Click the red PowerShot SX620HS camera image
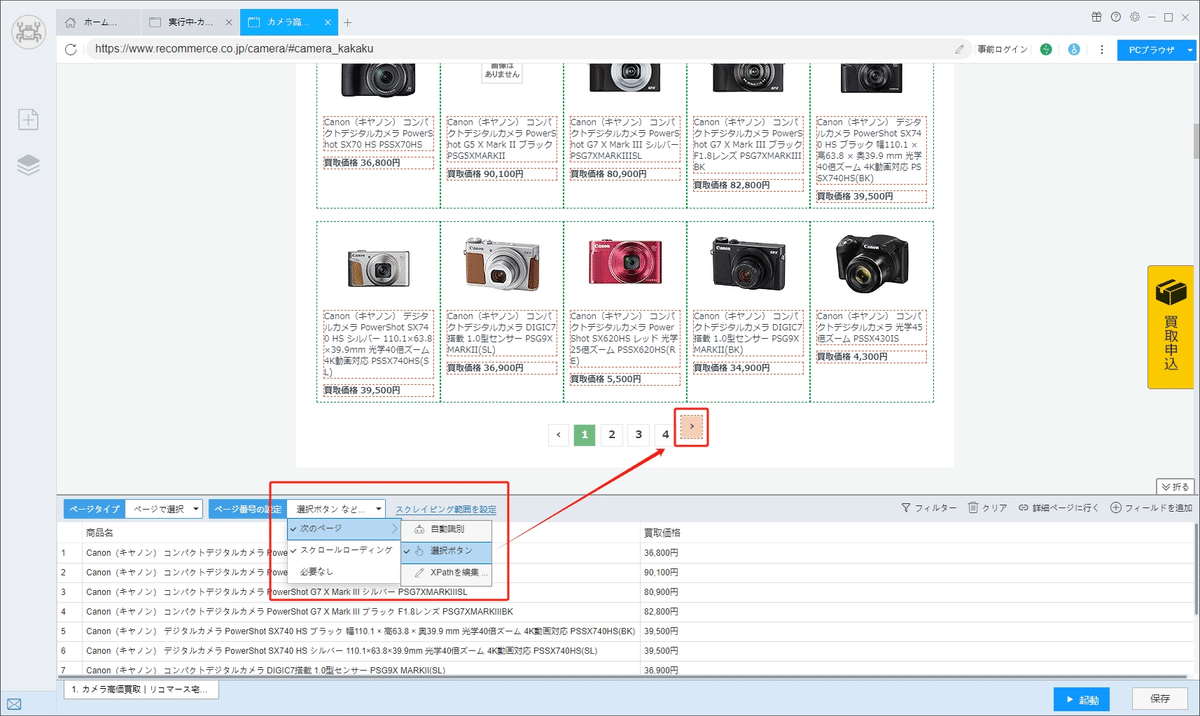This screenshot has width=1200, height=716. 624,264
